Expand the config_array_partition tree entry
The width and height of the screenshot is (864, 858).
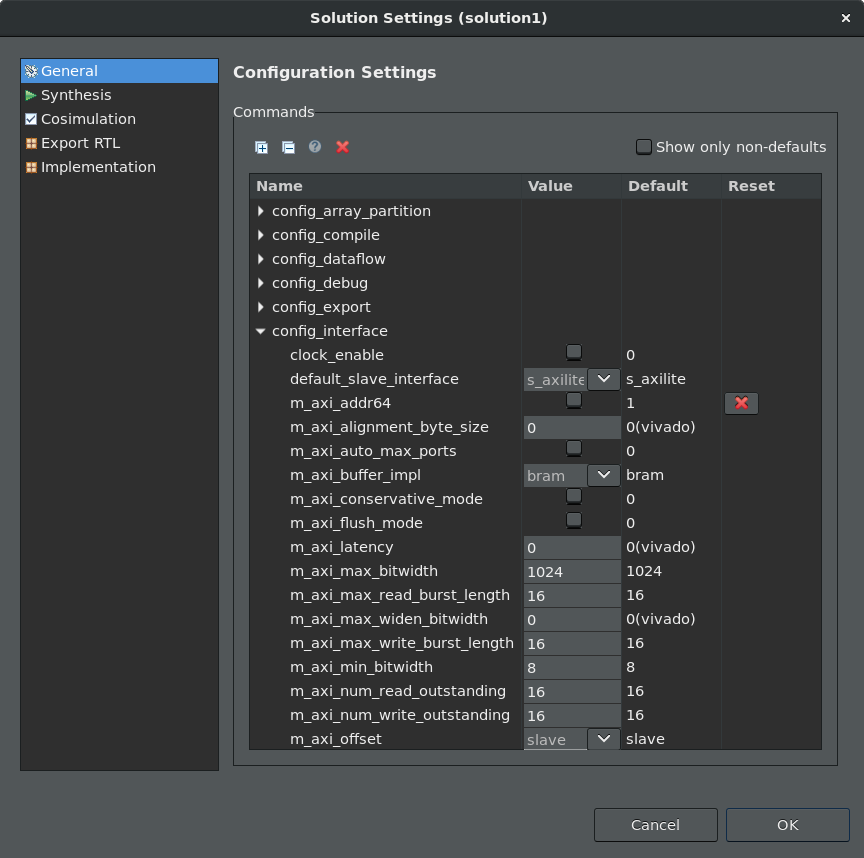coord(261,211)
